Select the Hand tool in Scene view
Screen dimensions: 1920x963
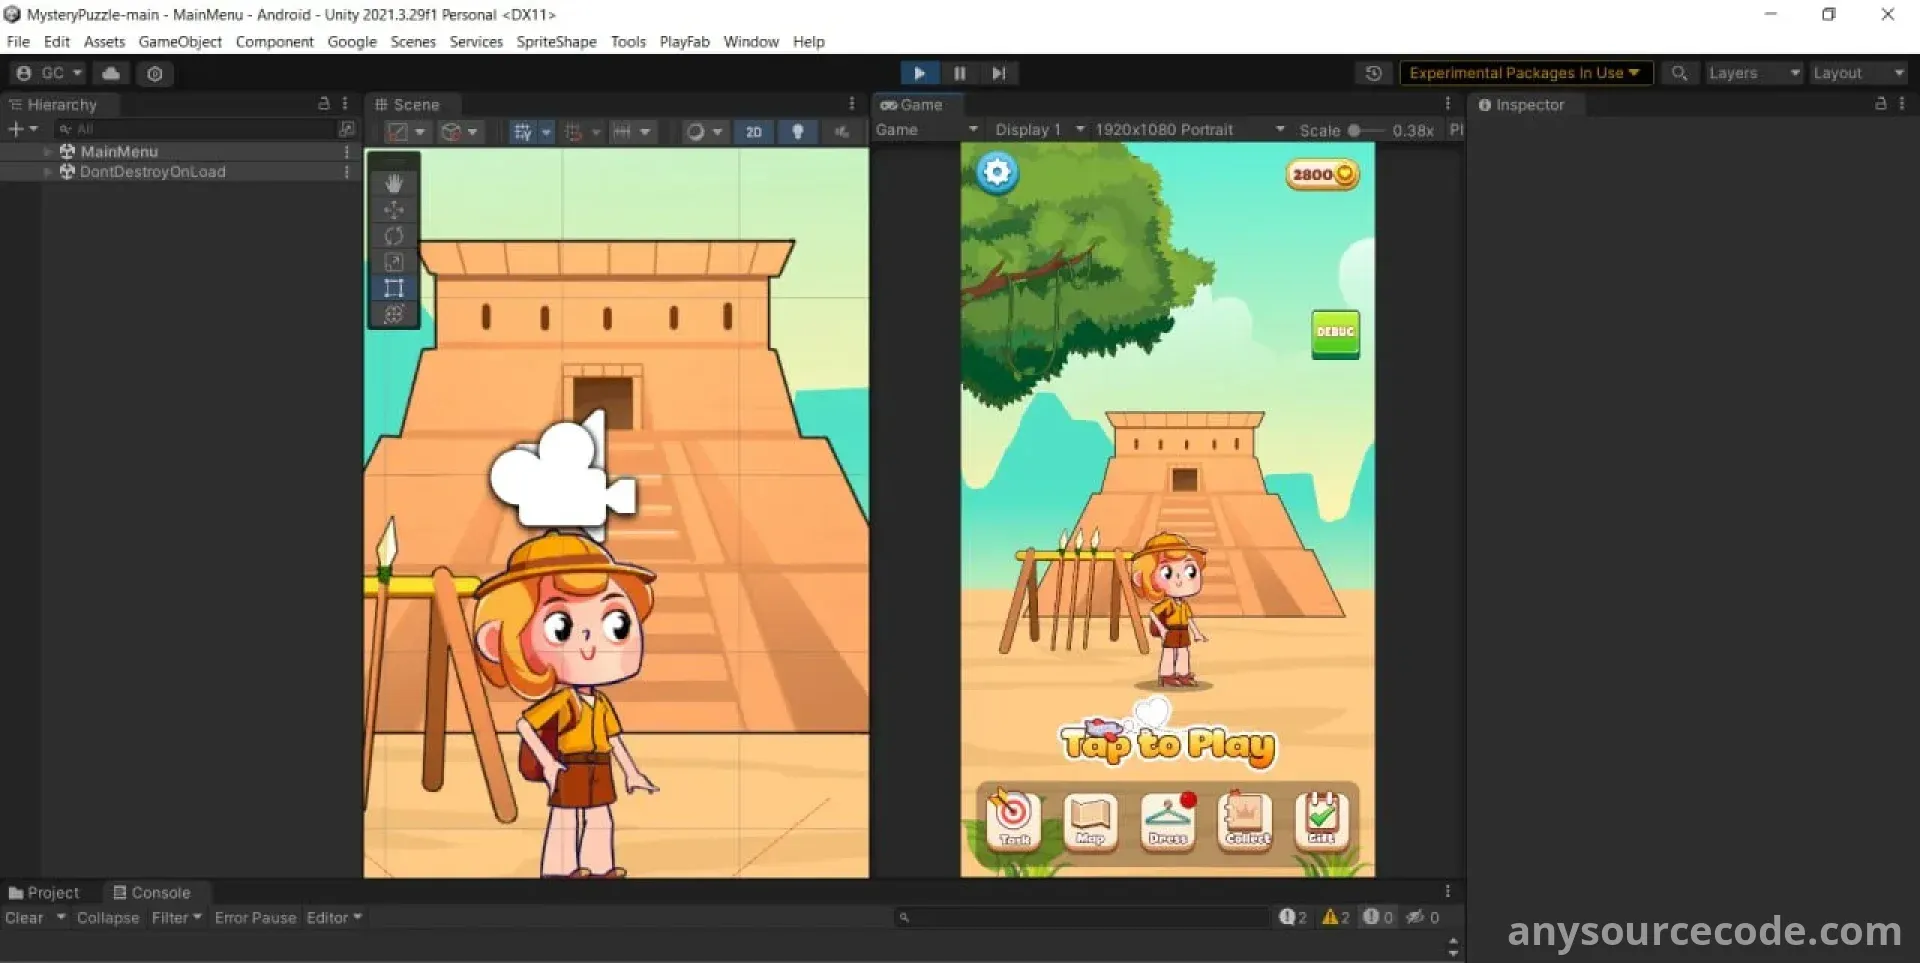pyautogui.click(x=394, y=183)
